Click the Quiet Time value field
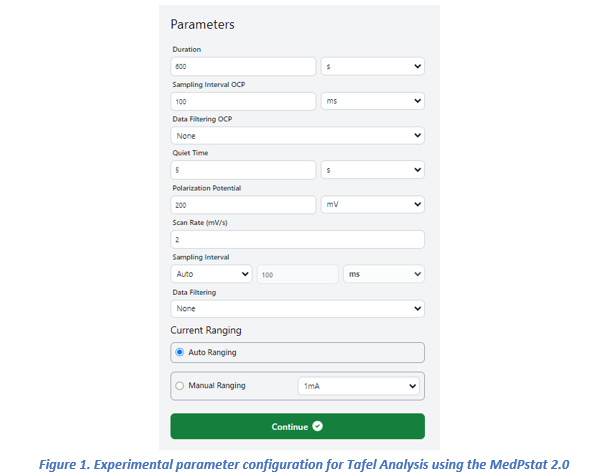 [243, 170]
